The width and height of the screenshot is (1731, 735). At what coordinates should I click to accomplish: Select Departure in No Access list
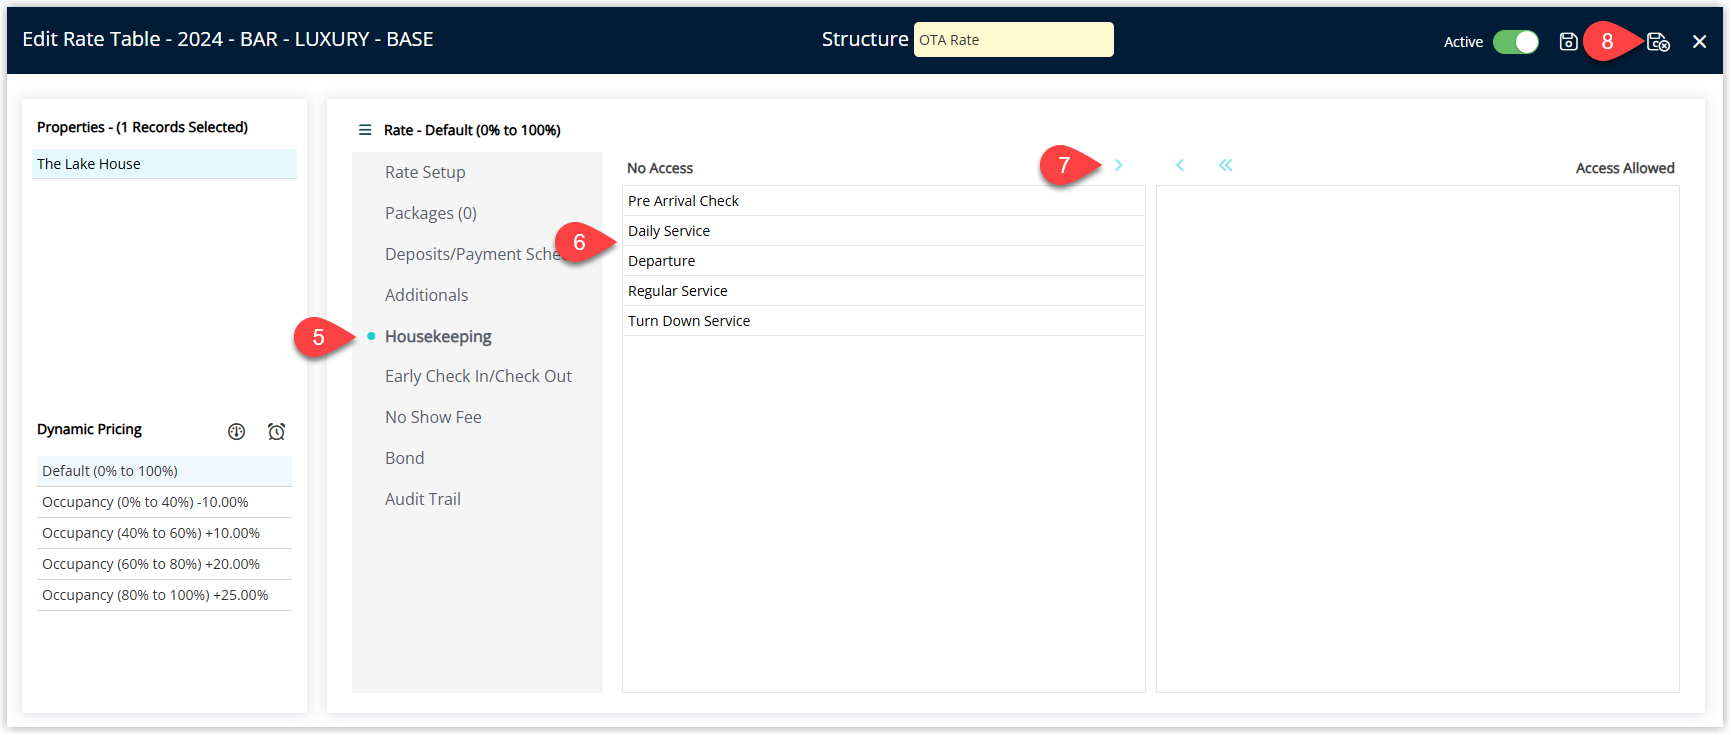(884, 261)
